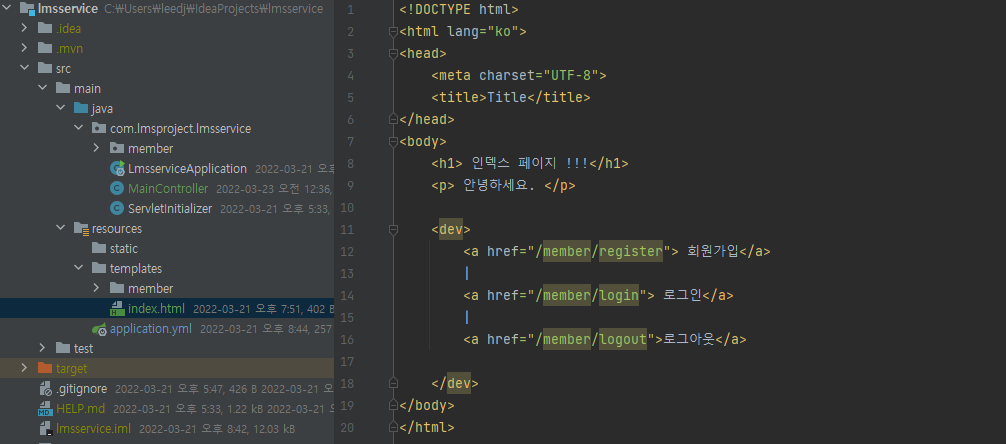The image size is (1006, 444).
Task: Click the blue java source folder icon
Action: (x=80, y=108)
